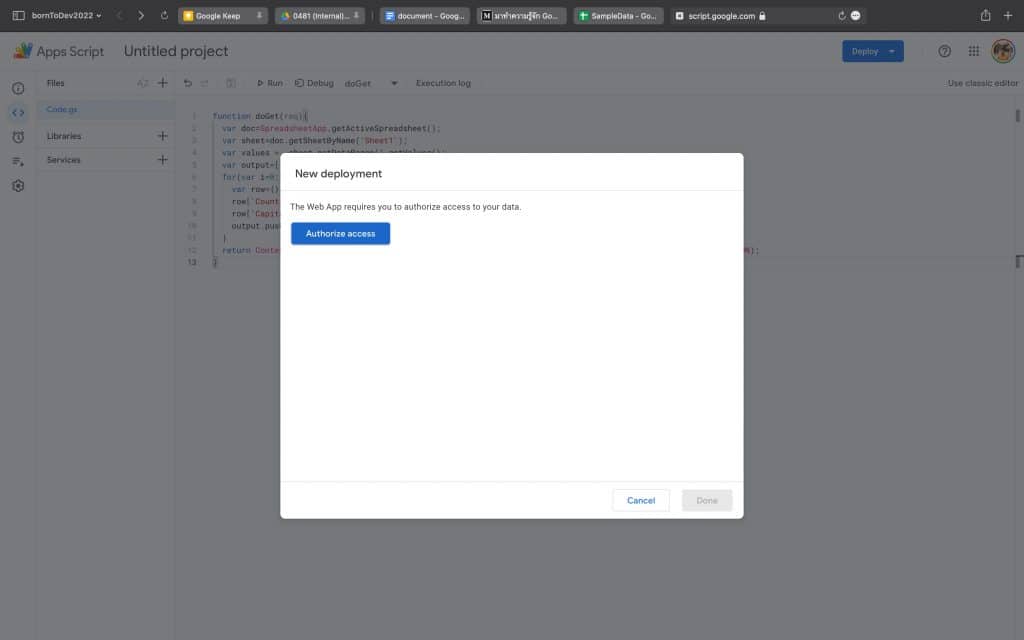Viewport: 1024px width, 640px height.
Task: Open the Executions panel icon
Action: (18, 160)
